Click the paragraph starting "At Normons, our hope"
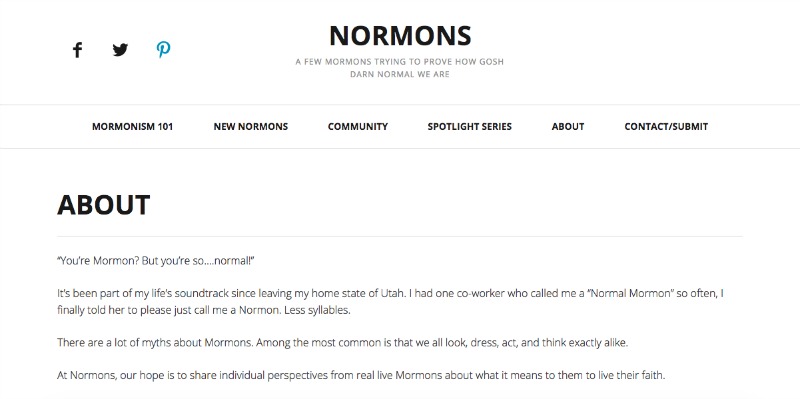The image size is (800, 399). point(361,376)
